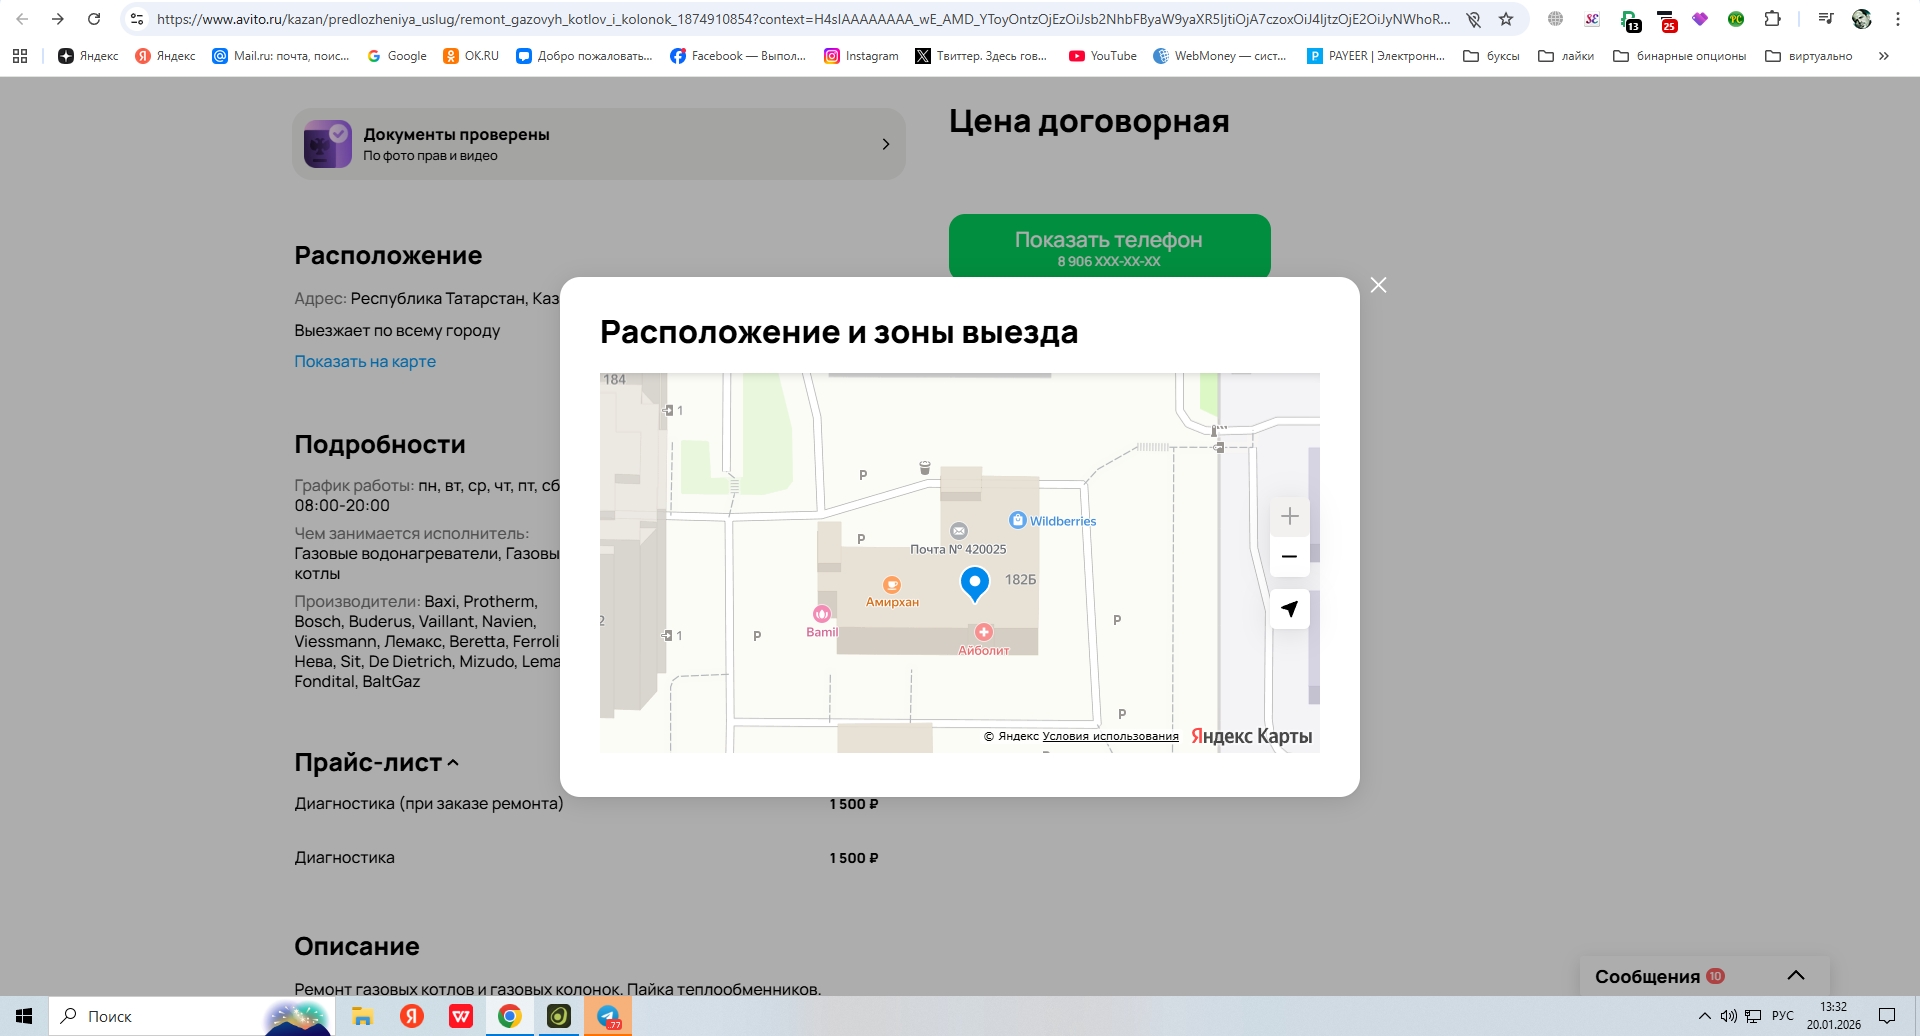Open Почта № 420025 map marker

[959, 531]
